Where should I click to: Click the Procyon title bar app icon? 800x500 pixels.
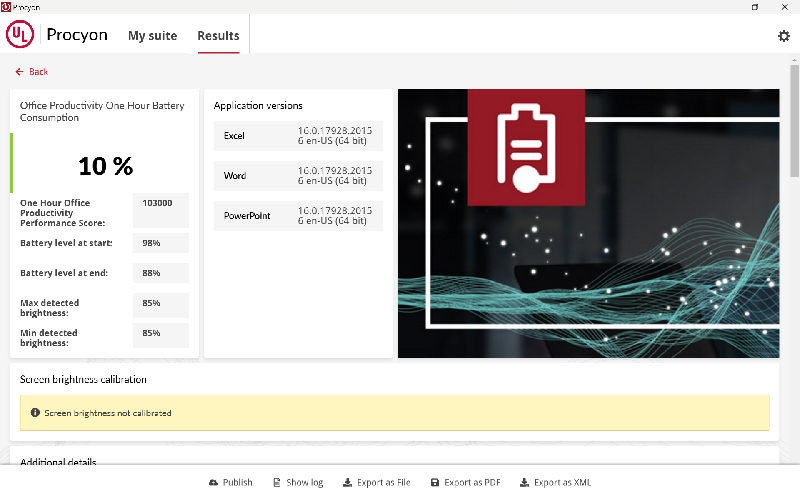click(6, 7)
